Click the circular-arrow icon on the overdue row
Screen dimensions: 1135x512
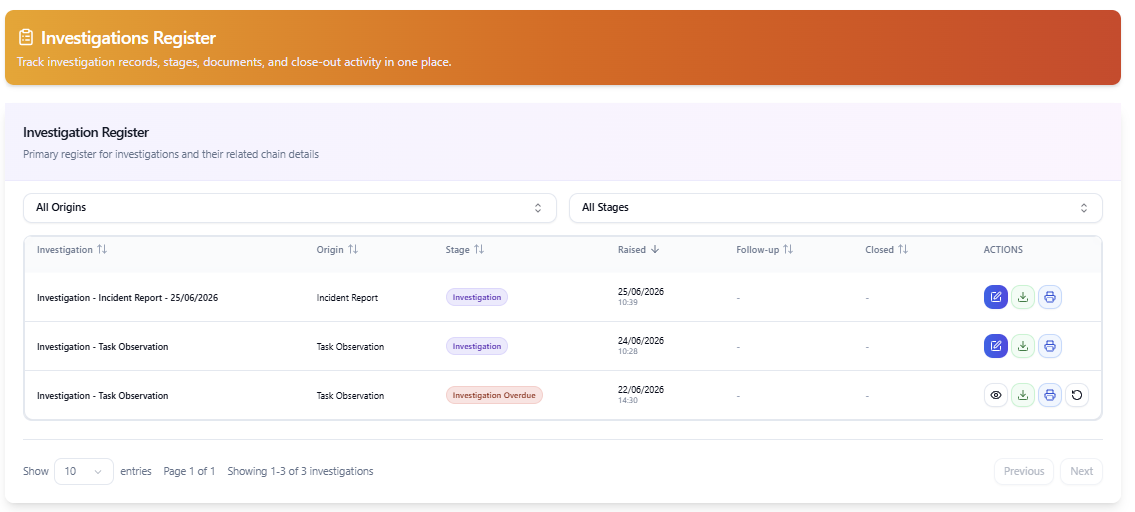(1077, 395)
